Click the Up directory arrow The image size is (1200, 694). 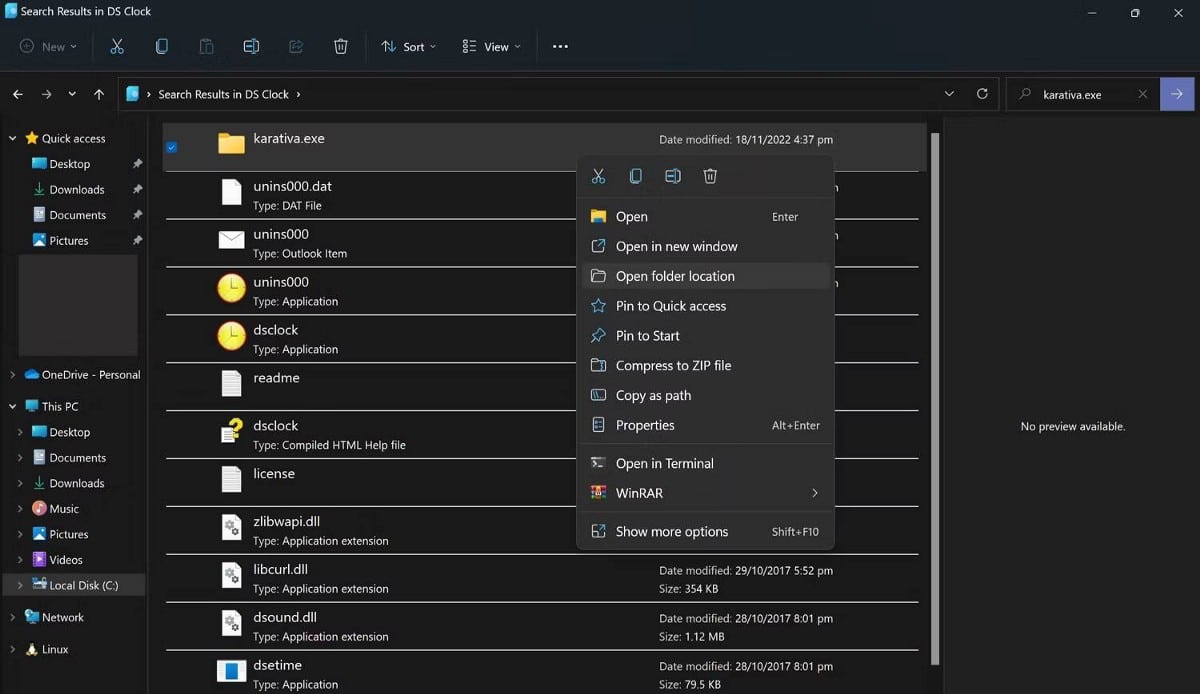(98, 94)
